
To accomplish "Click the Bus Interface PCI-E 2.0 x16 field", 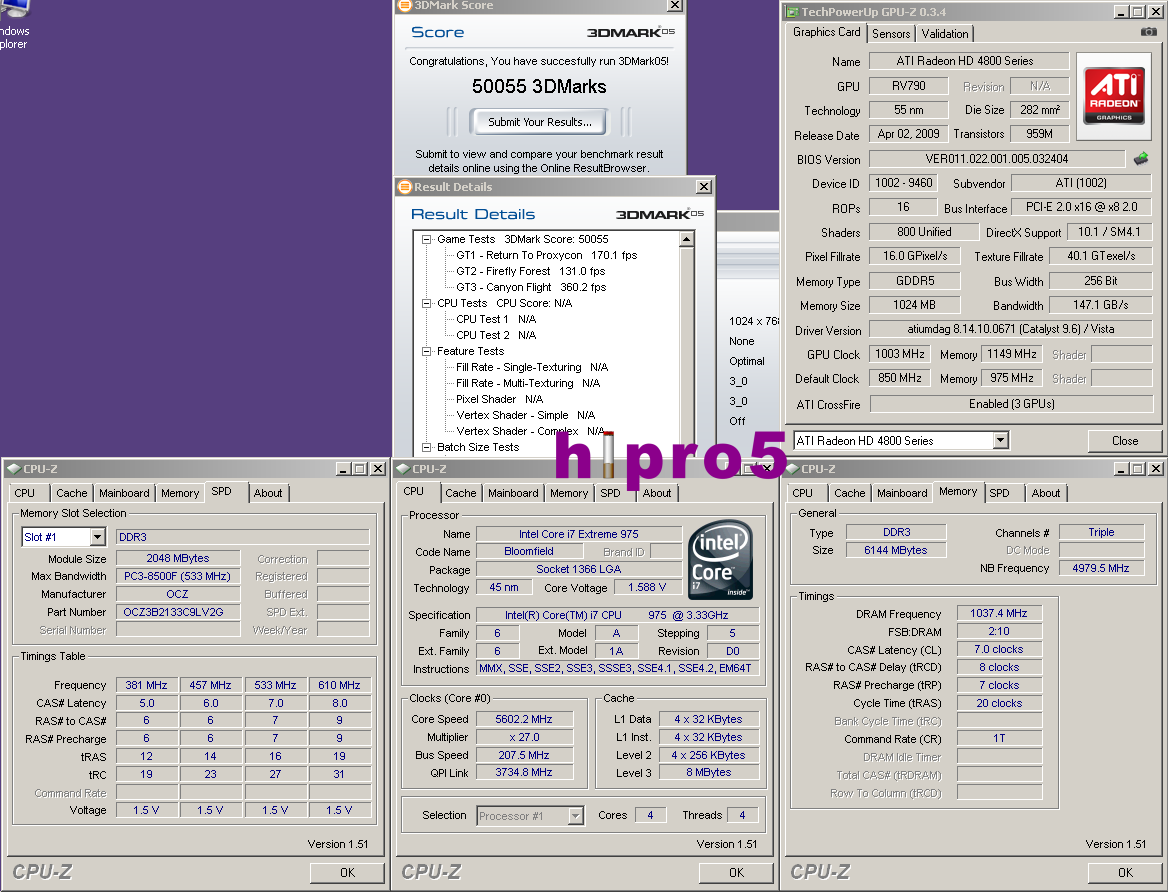I will tap(1082, 206).
